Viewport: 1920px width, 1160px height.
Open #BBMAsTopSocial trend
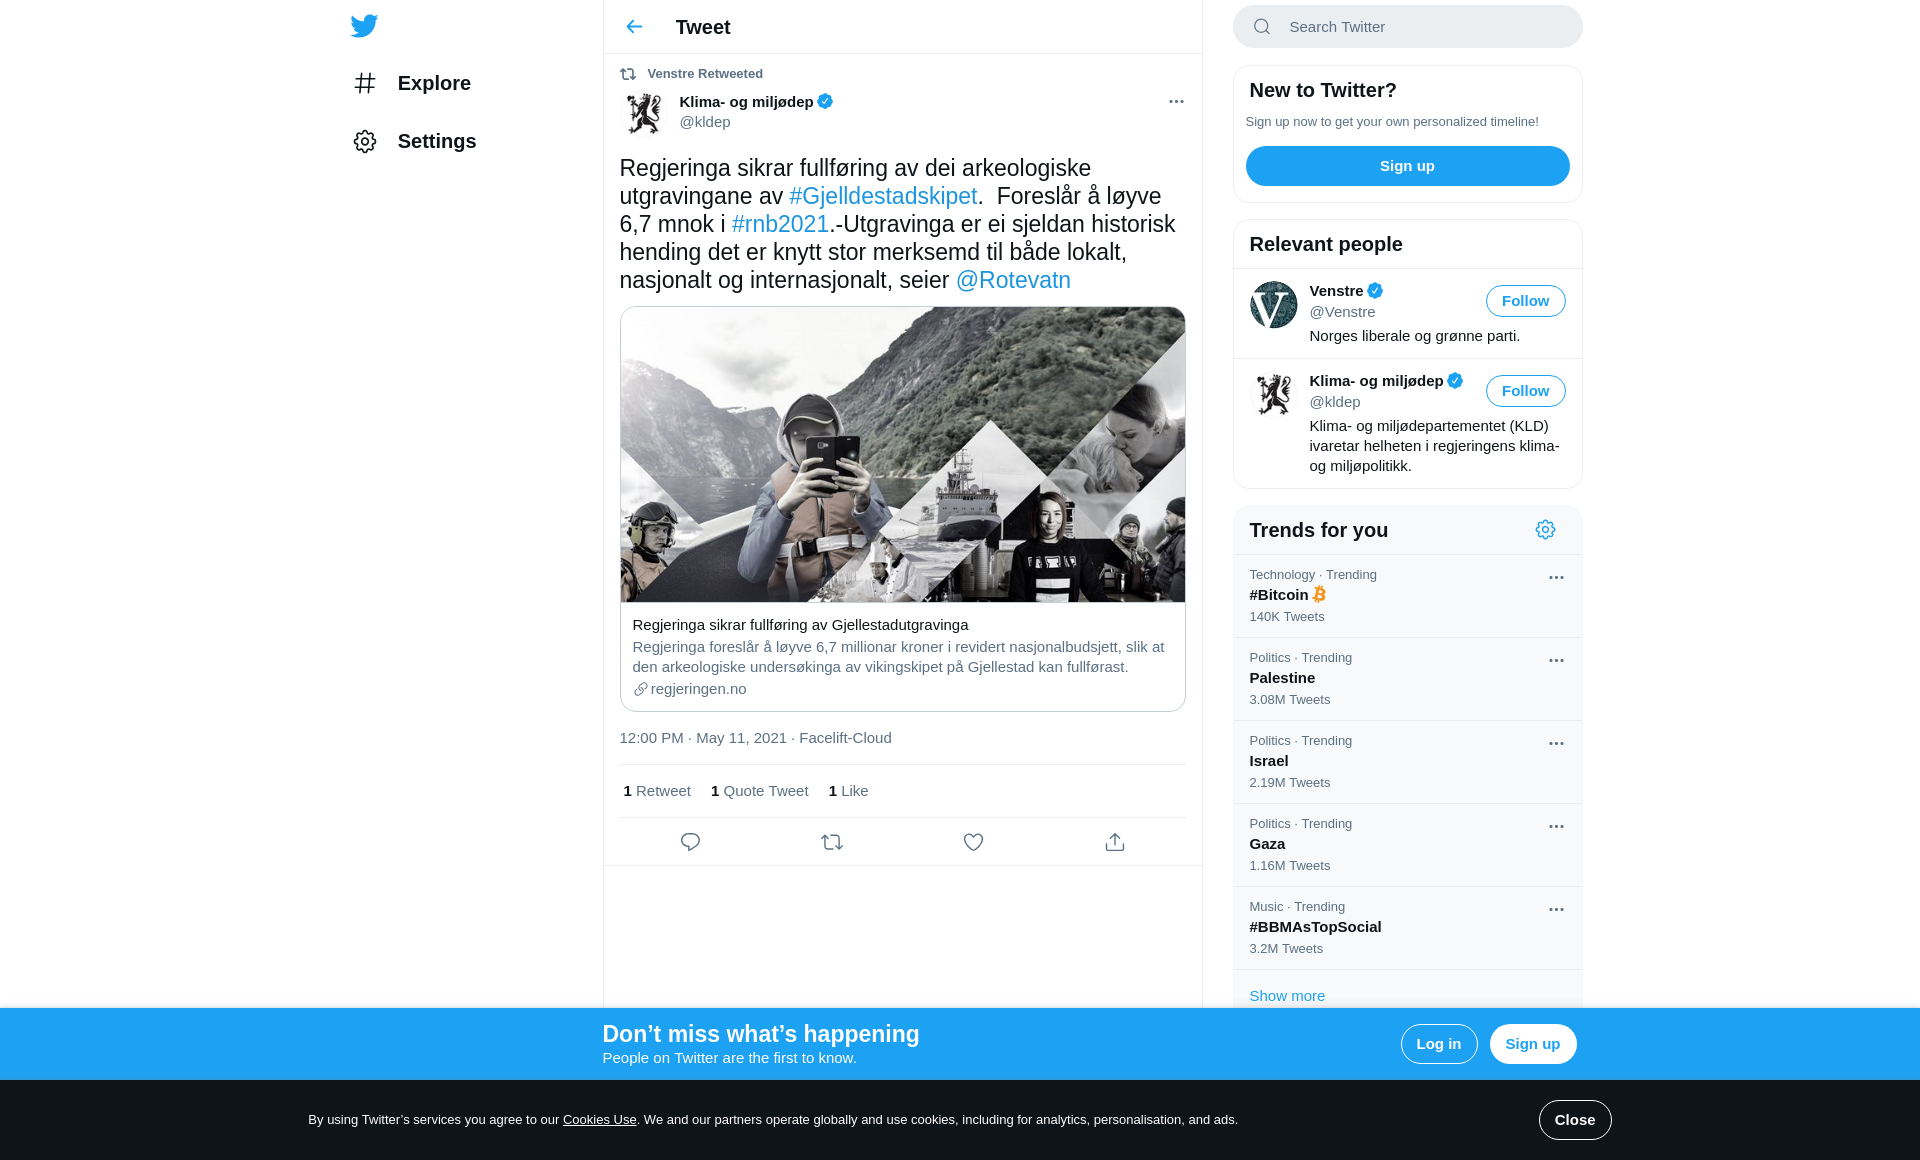click(1407, 928)
